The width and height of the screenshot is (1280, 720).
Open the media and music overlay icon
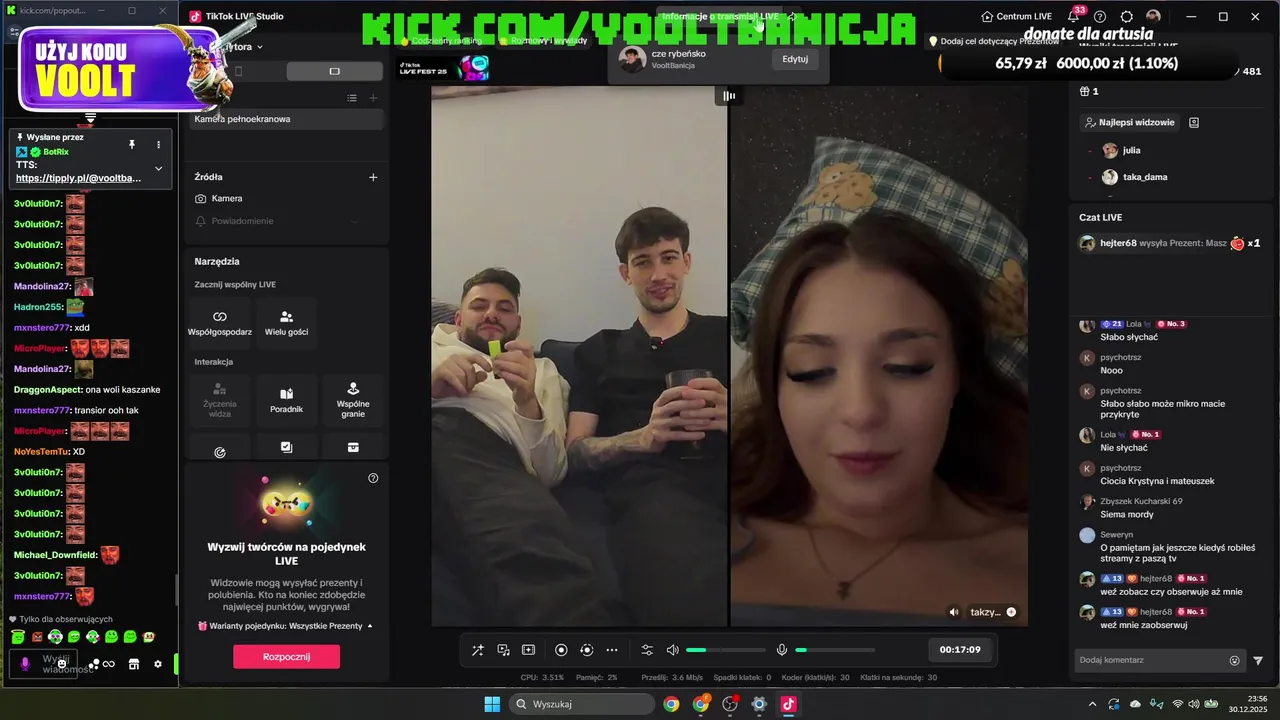tap(504, 650)
